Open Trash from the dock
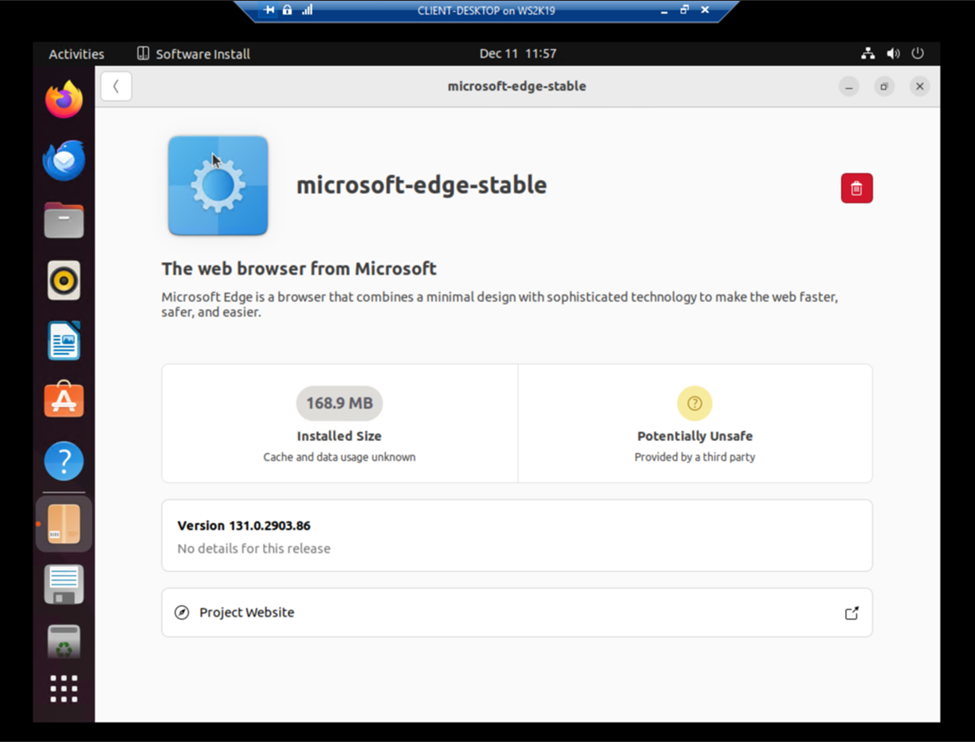This screenshot has width=975, height=742. point(64,641)
